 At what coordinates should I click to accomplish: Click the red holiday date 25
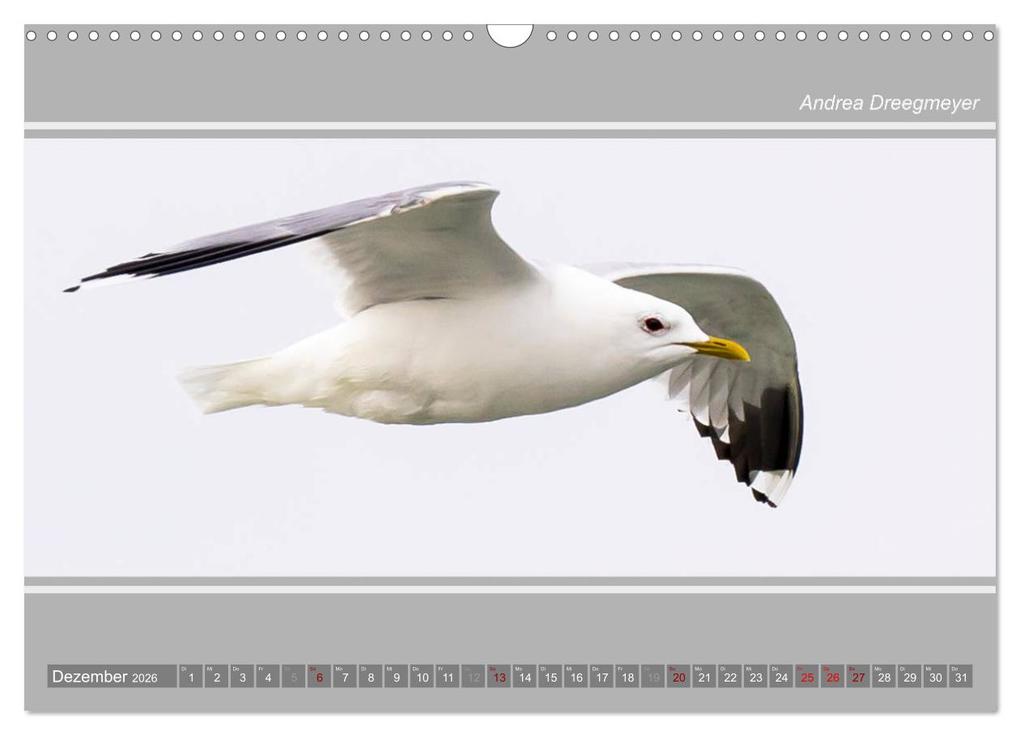pyautogui.click(x=807, y=677)
